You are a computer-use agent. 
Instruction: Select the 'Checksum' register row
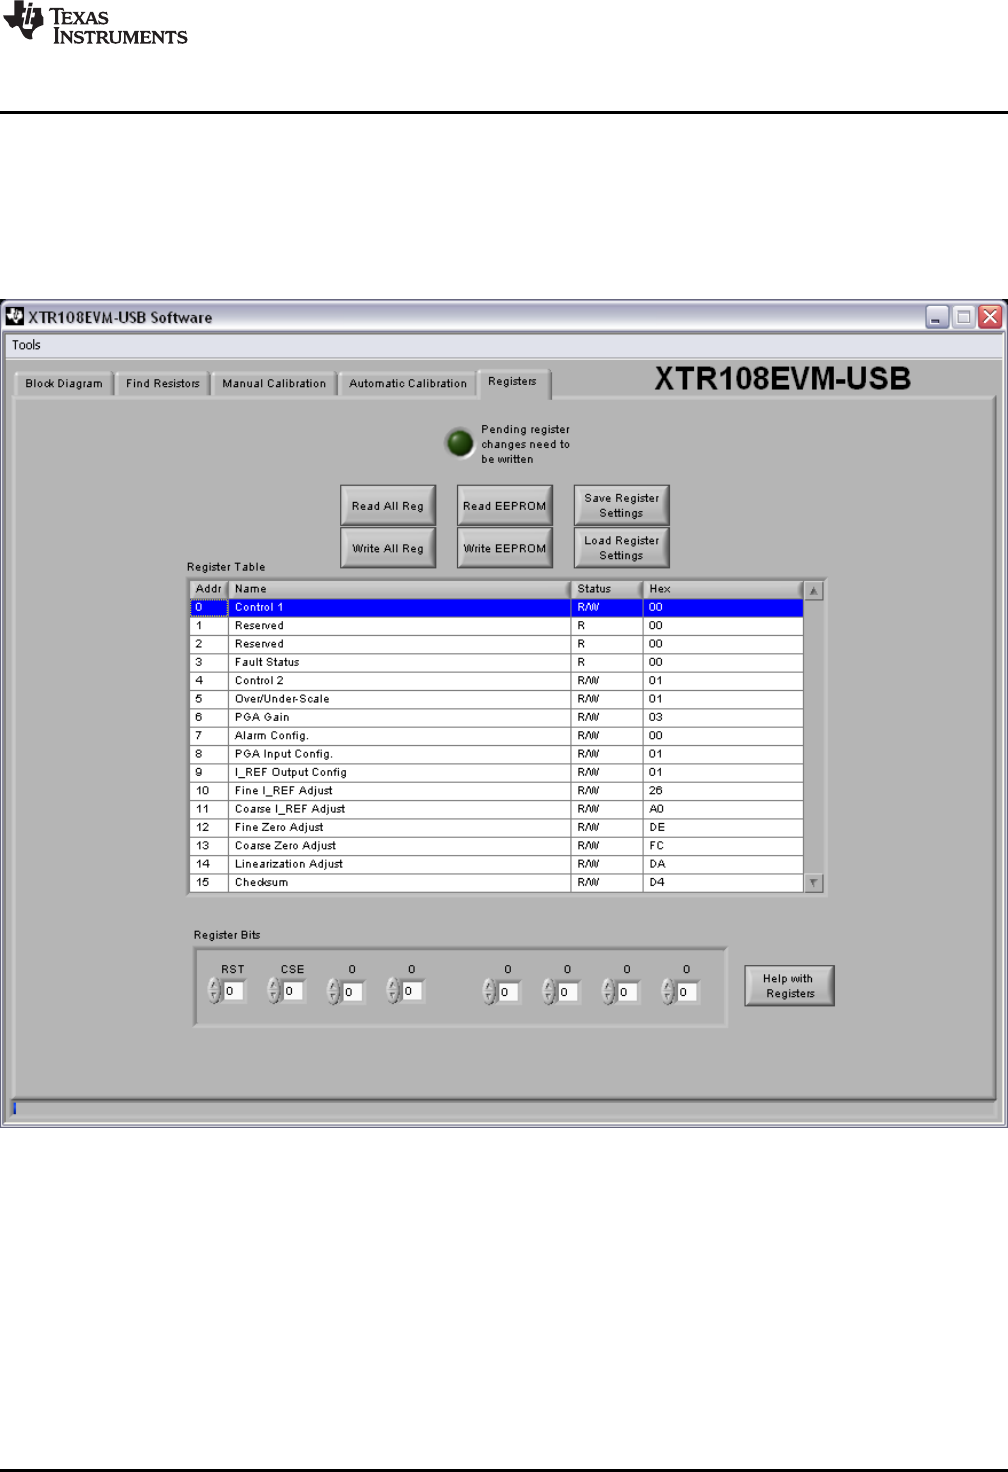click(x=497, y=883)
